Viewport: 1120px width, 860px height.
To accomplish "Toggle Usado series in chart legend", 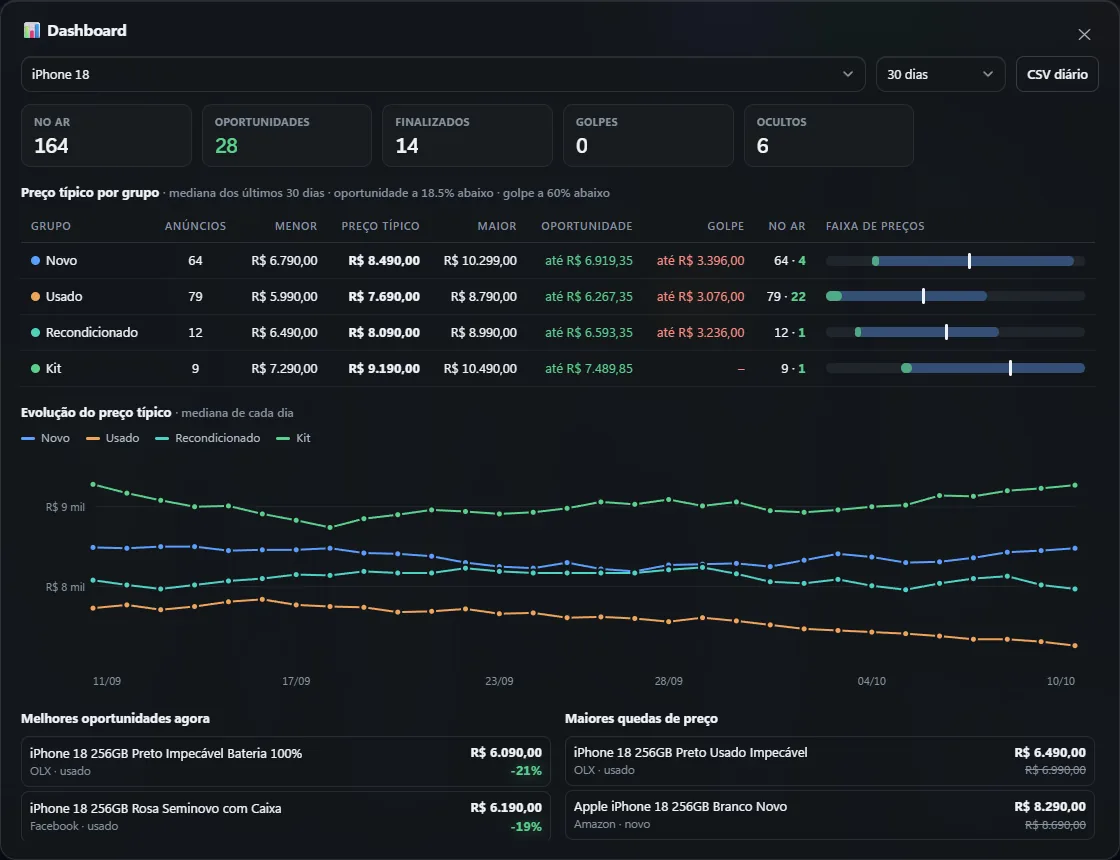I will [112, 438].
